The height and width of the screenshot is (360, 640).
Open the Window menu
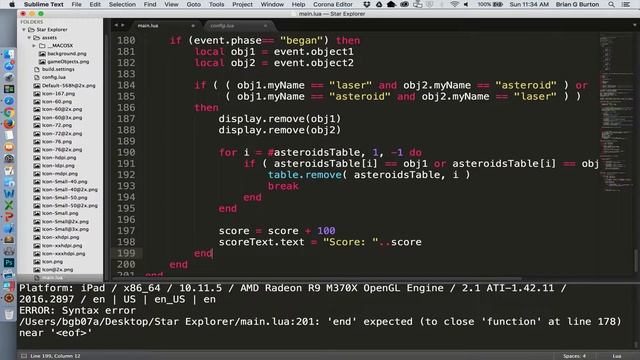272,4
